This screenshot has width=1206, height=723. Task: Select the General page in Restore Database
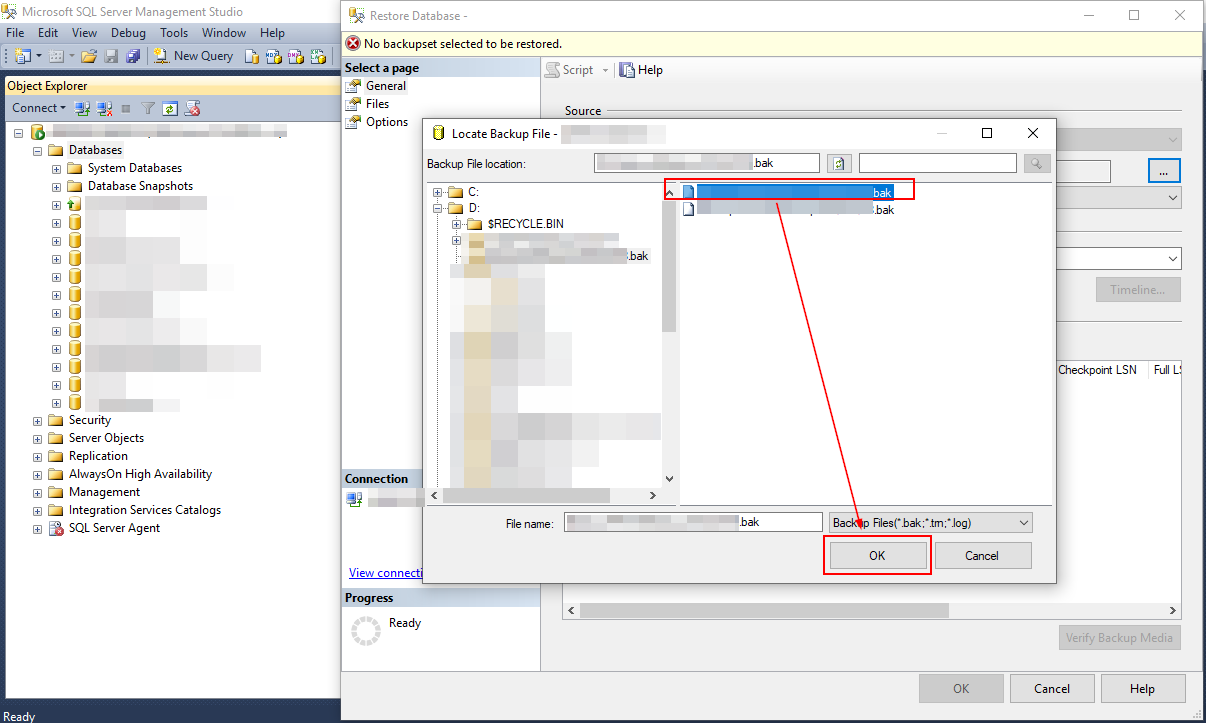click(x=386, y=86)
